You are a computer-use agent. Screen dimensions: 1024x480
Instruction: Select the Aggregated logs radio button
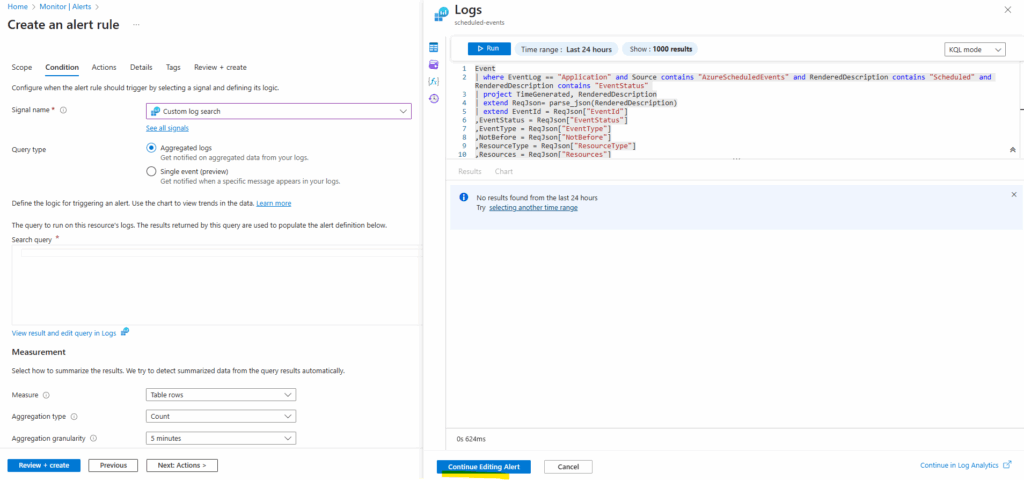coord(152,148)
